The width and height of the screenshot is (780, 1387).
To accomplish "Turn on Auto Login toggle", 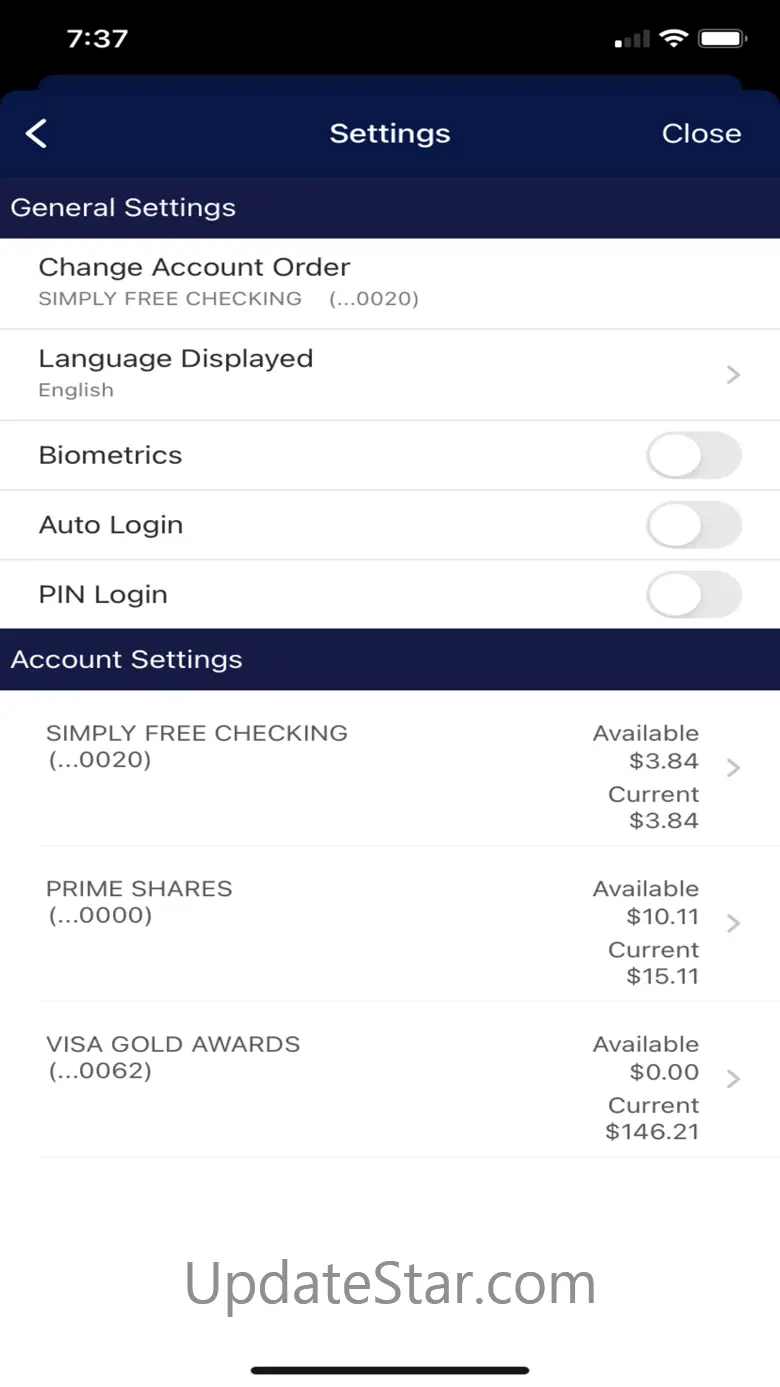I will [x=694, y=525].
